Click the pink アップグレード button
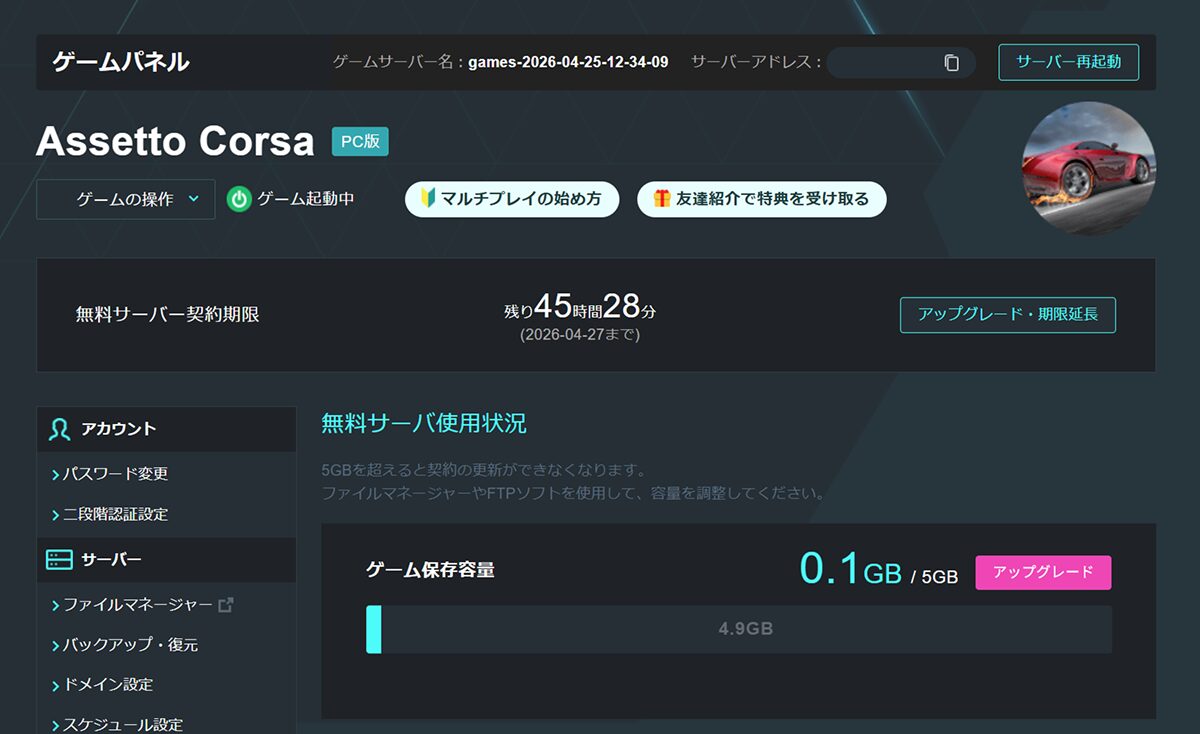1200x734 pixels. coord(1043,573)
